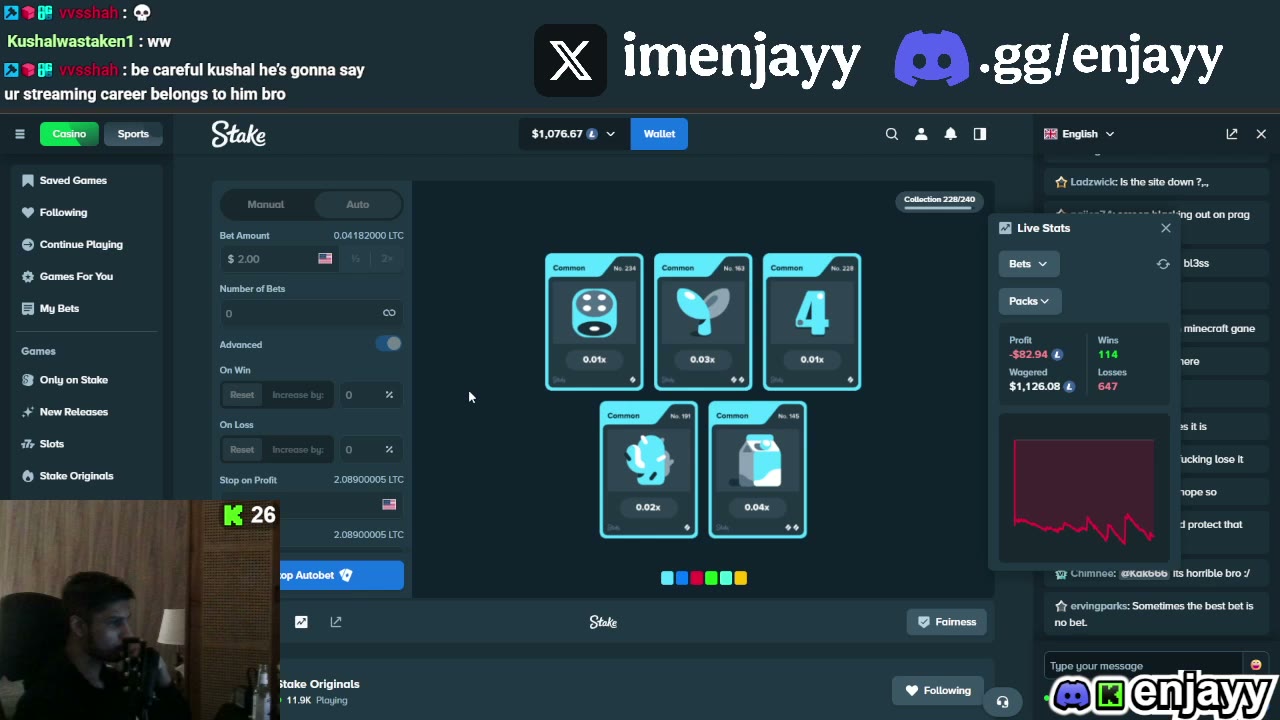Close the Live Stats panel
This screenshot has width=1280, height=720.
(1166, 228)
